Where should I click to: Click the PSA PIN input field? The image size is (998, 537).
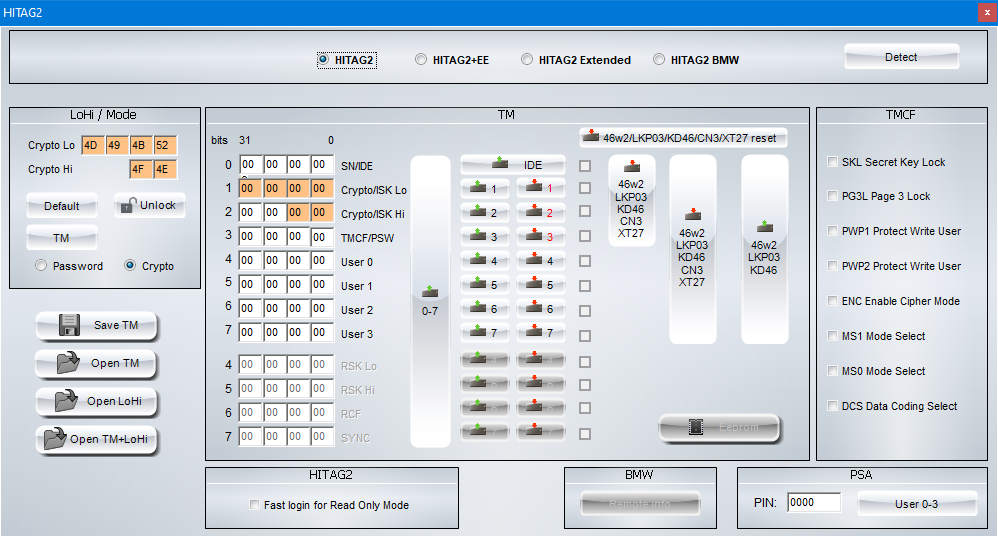tap(814, 503)
